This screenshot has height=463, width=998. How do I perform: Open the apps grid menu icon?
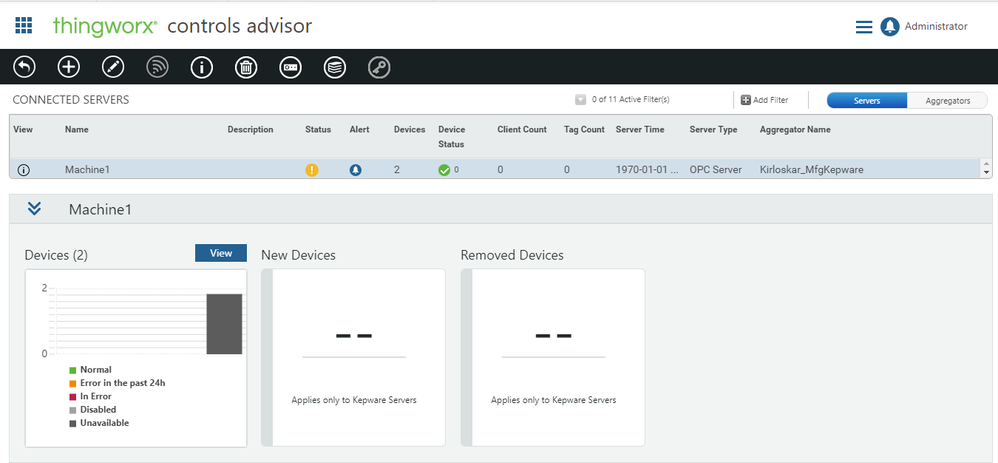point(24,25)
